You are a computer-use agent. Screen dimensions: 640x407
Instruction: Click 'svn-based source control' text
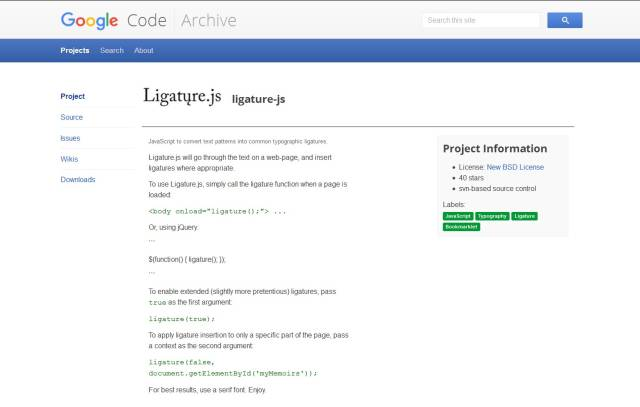click(x=497, y=189)
